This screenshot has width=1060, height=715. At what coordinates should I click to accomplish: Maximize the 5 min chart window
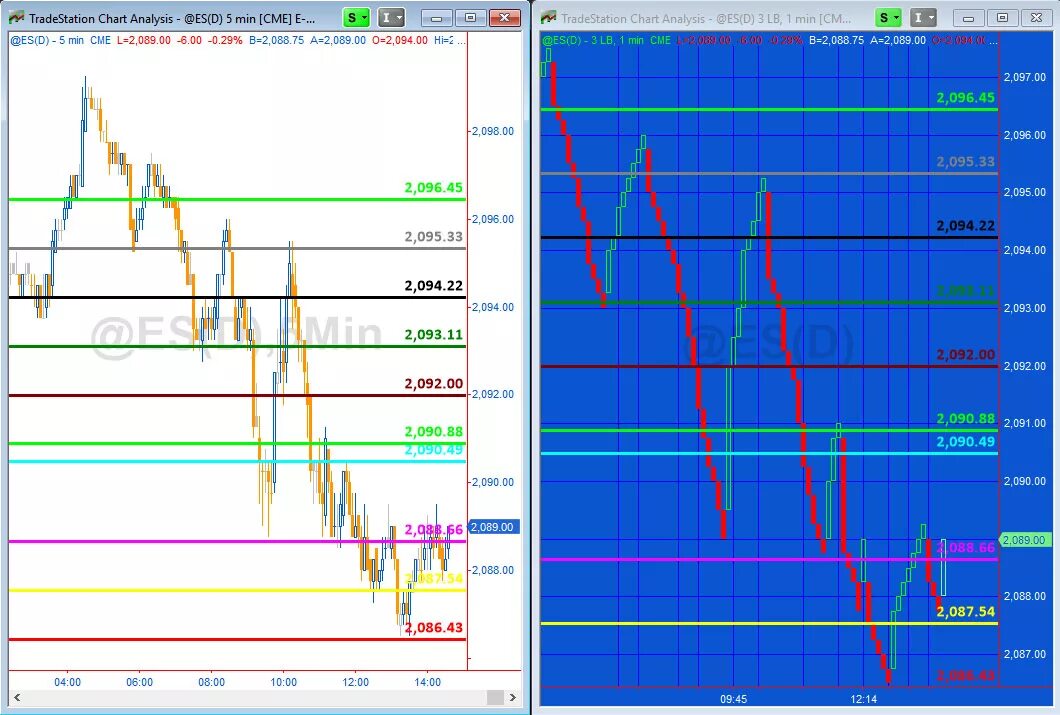(471, 18)
